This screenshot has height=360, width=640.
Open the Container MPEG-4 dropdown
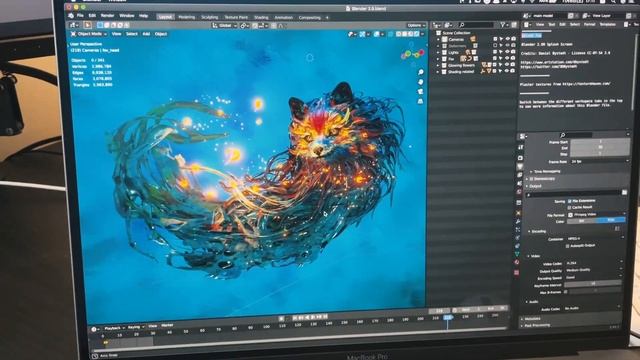(595, 238)
